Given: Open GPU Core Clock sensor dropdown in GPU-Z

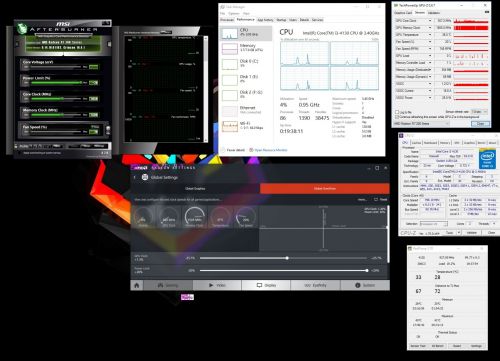Looking at the screenshot, I should pos(430,21).
